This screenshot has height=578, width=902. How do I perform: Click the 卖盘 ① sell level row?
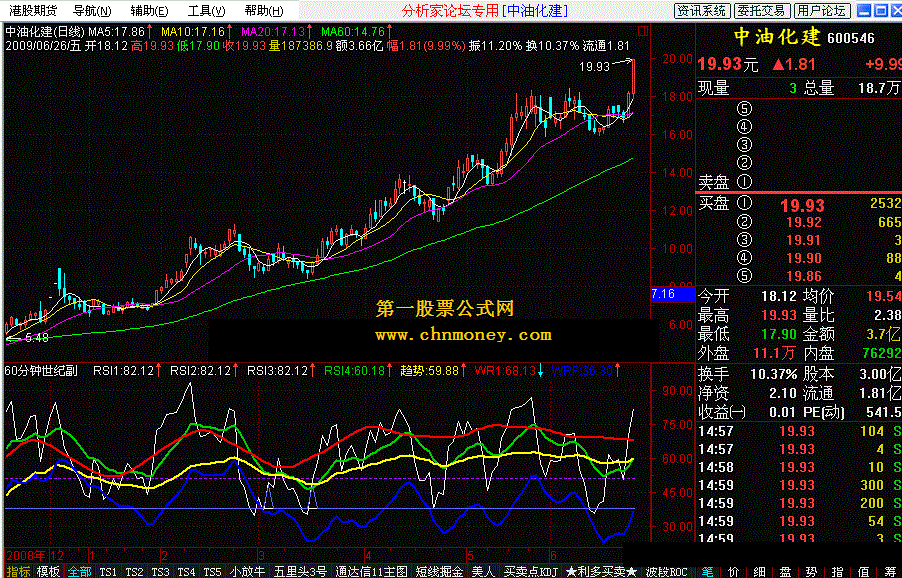[799, 182]
